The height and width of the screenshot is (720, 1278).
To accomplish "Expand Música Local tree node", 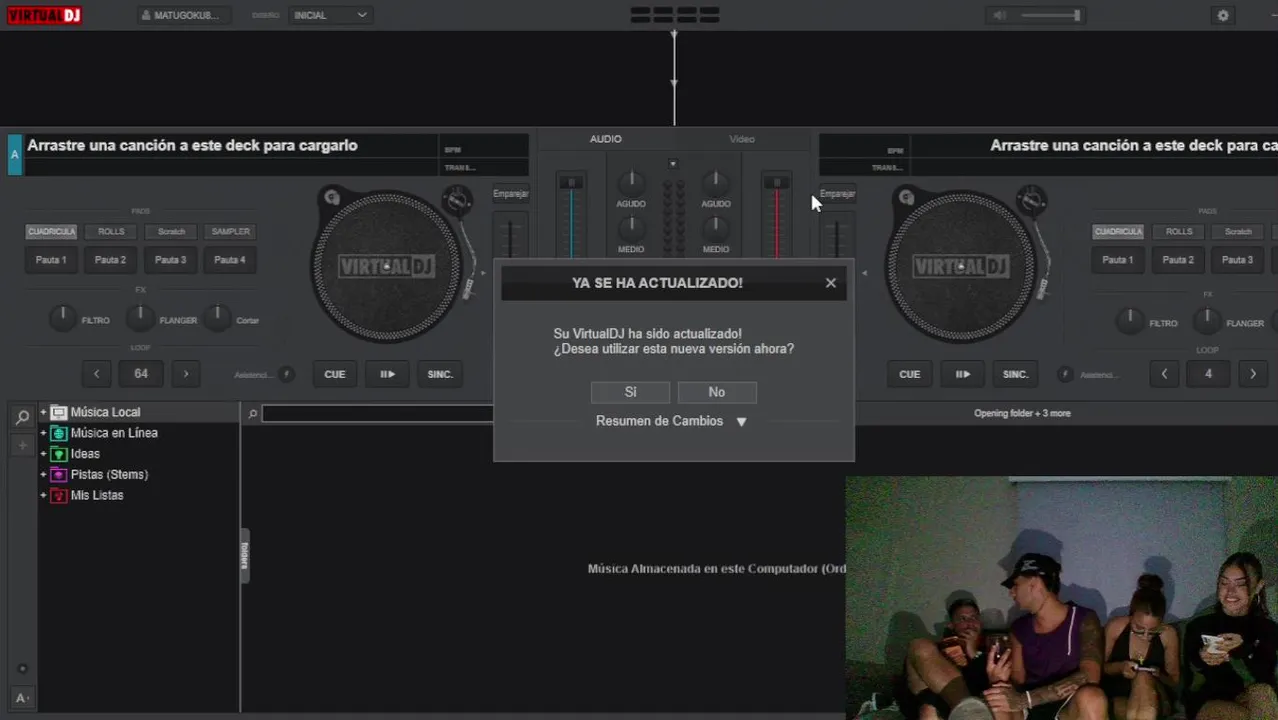I will pos(43,412).
